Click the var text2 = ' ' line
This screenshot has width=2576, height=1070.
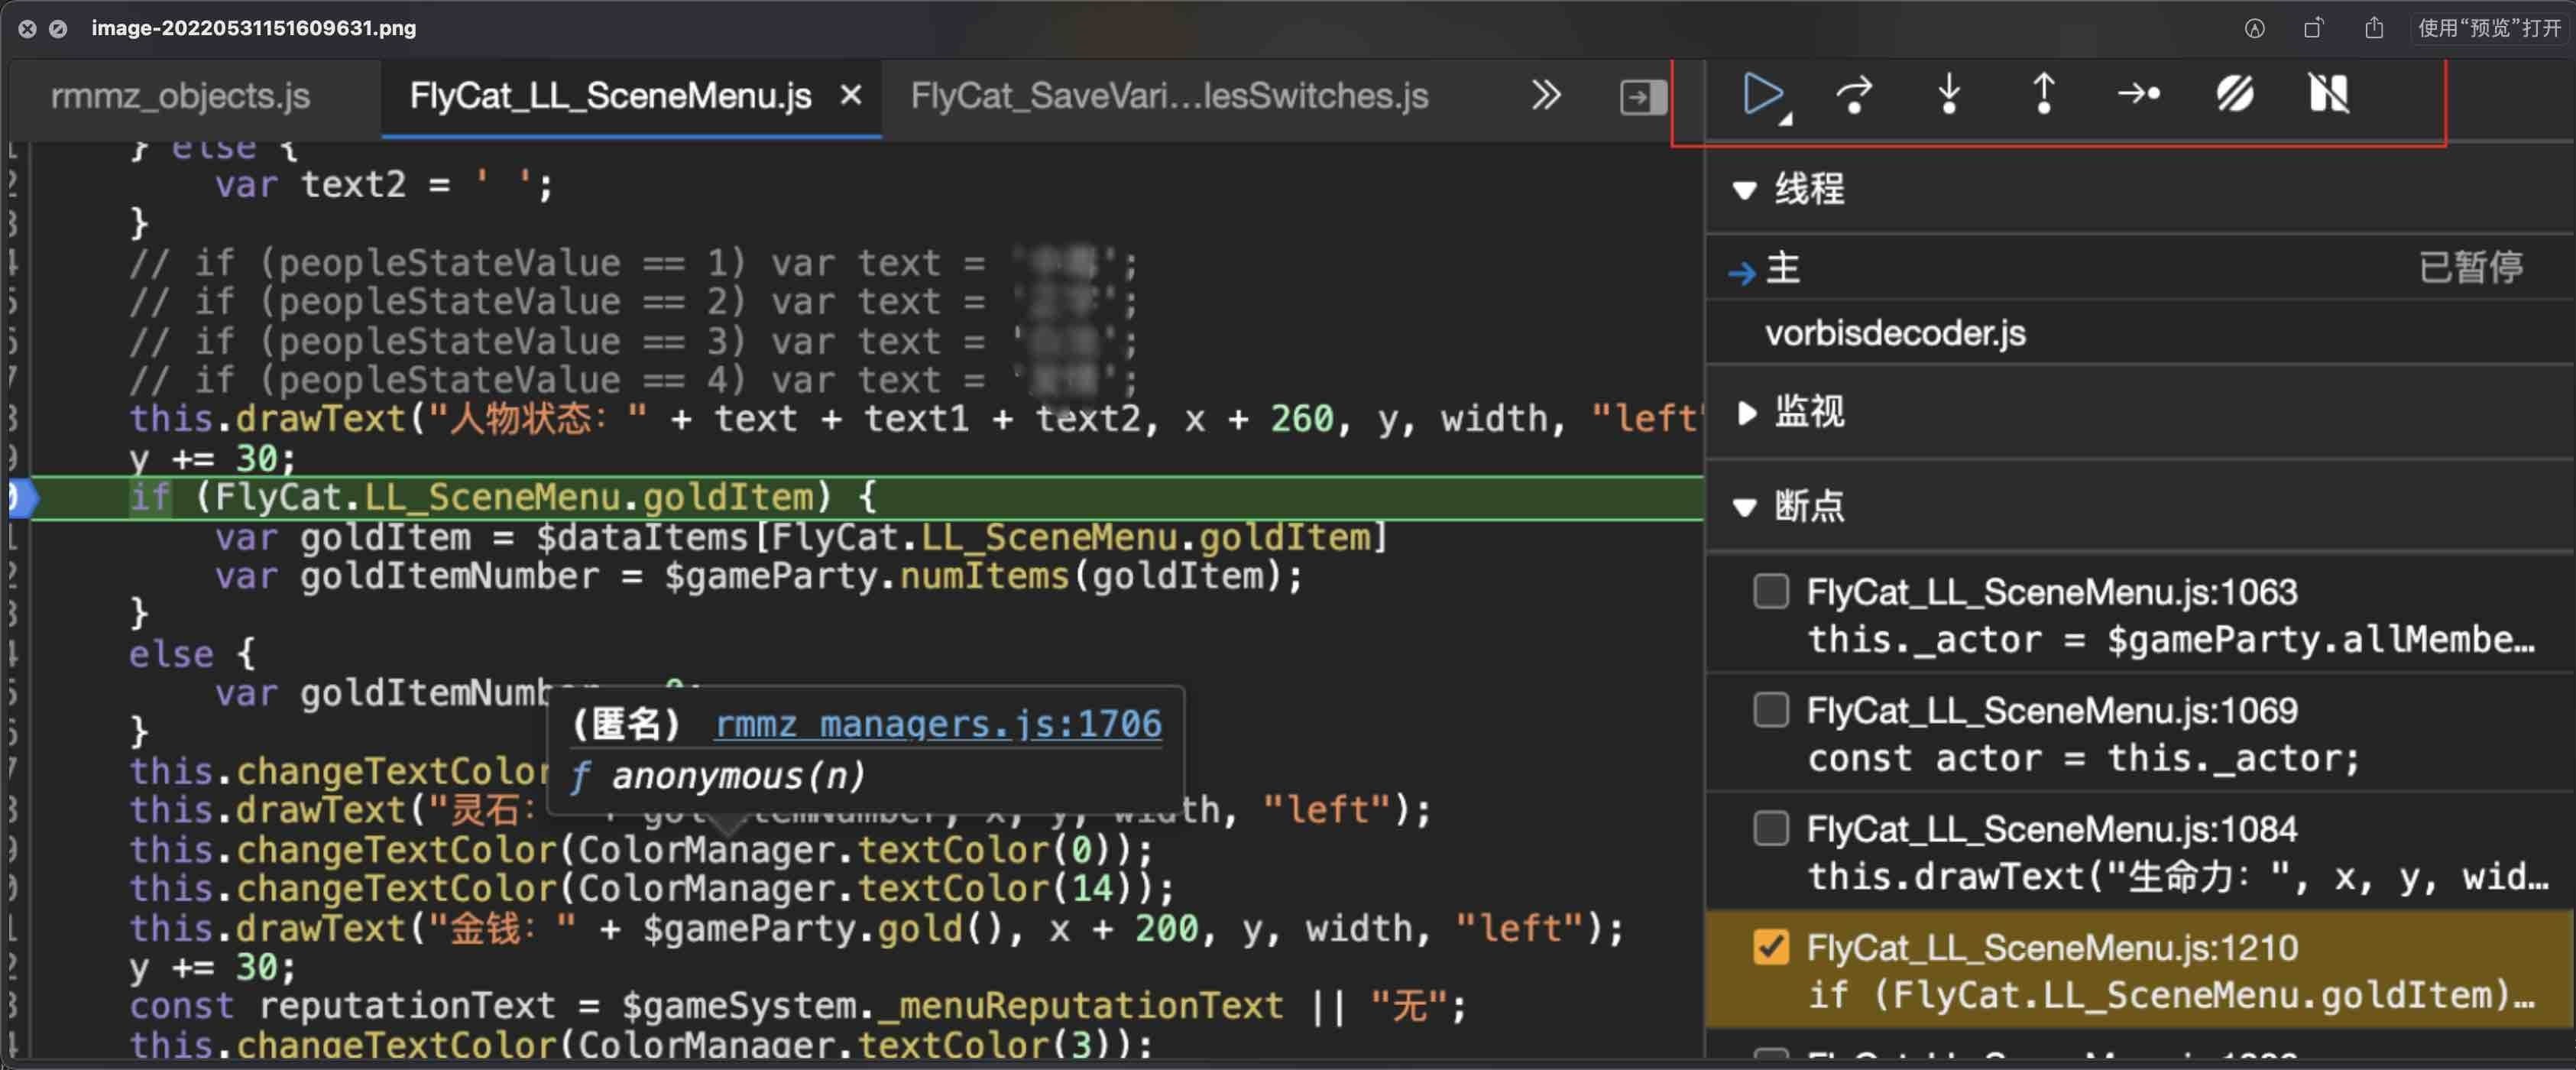[x=383, y=184]
